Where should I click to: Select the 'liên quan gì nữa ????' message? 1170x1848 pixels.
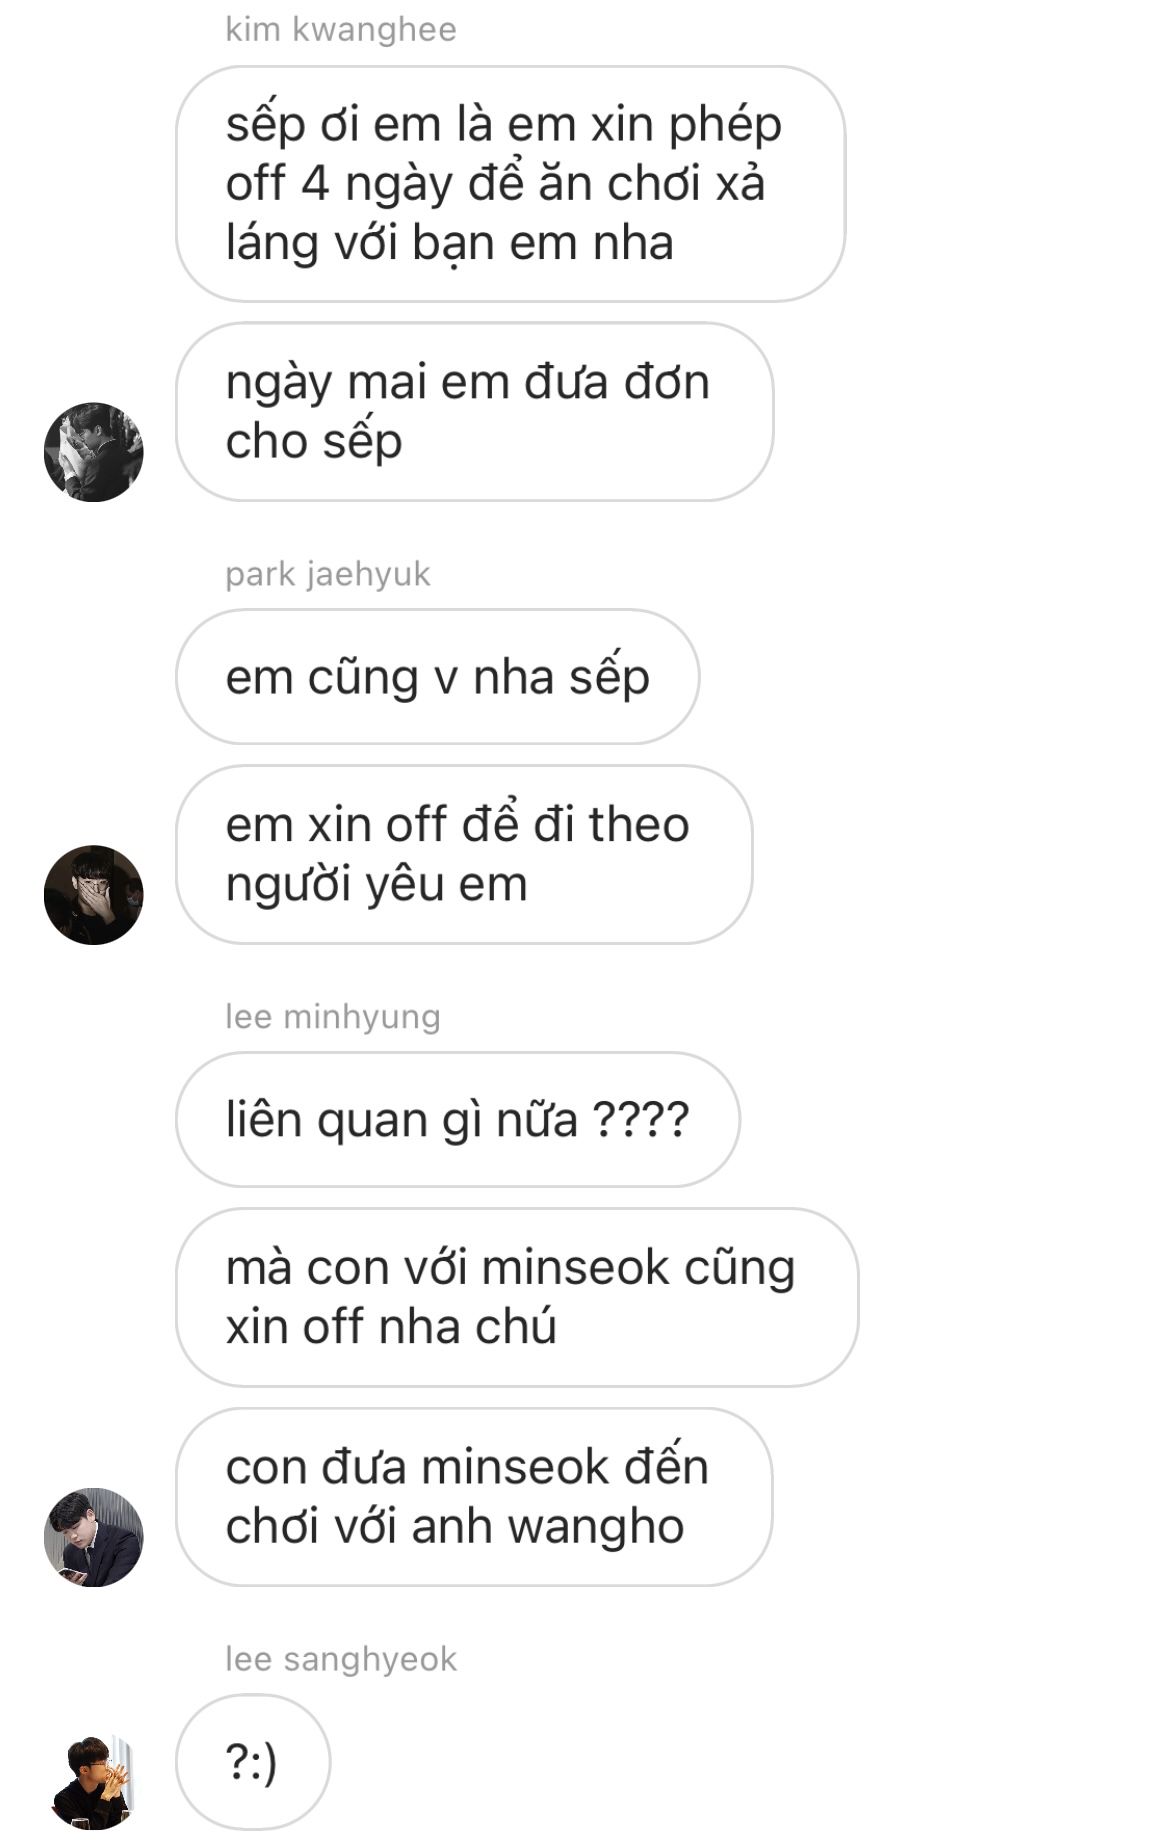point(458,1120)
